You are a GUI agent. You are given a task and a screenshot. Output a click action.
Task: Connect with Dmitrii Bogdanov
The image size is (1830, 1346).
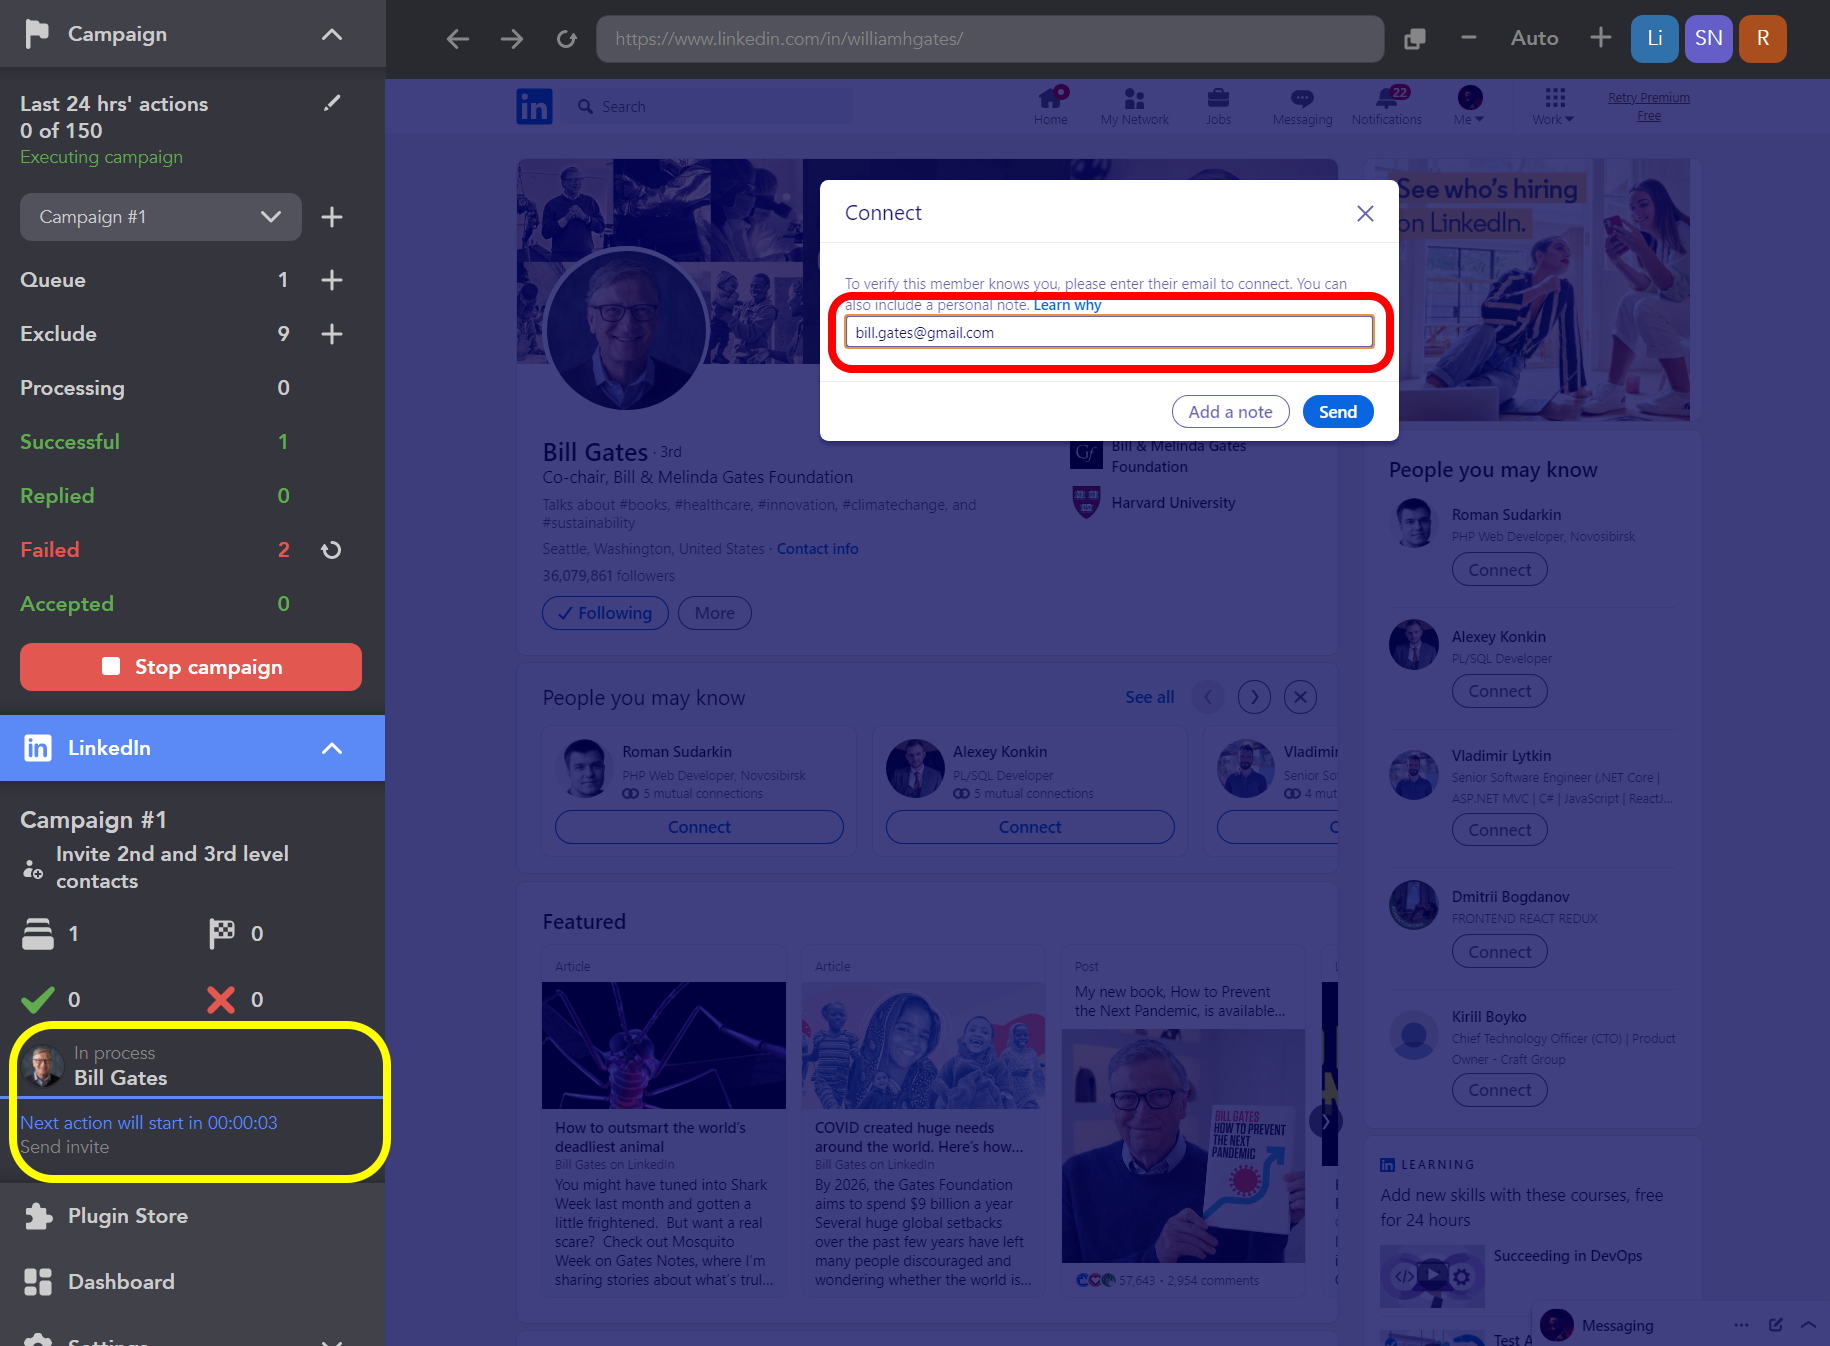coord(1499,952)
